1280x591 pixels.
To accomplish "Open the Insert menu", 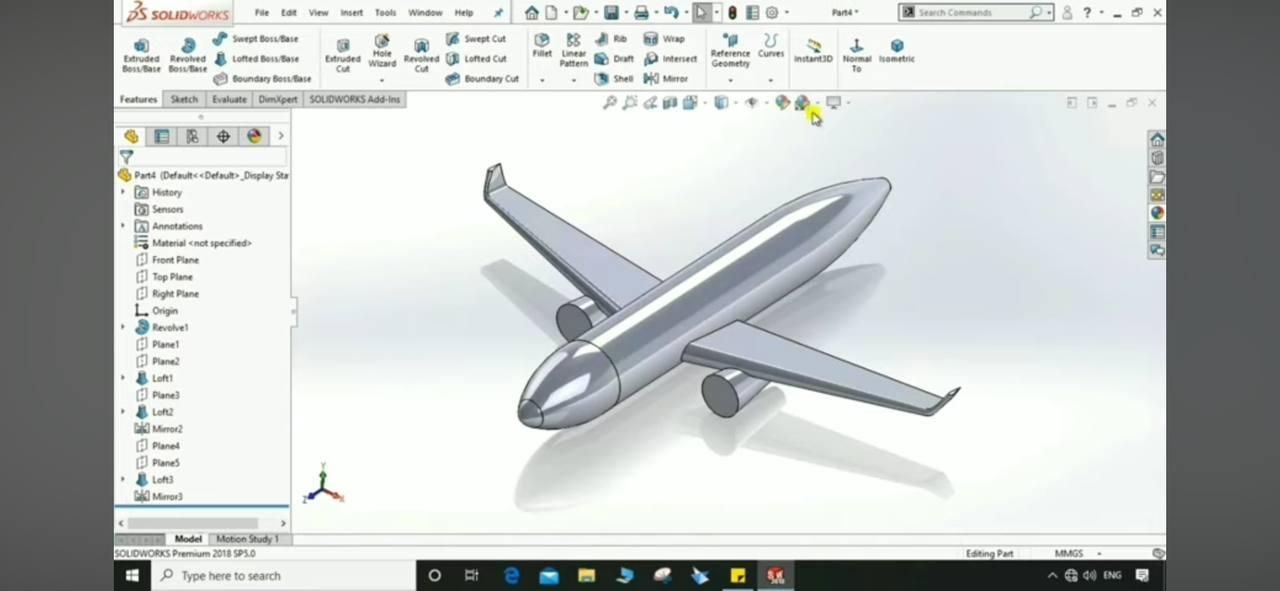I will (351, 12).
